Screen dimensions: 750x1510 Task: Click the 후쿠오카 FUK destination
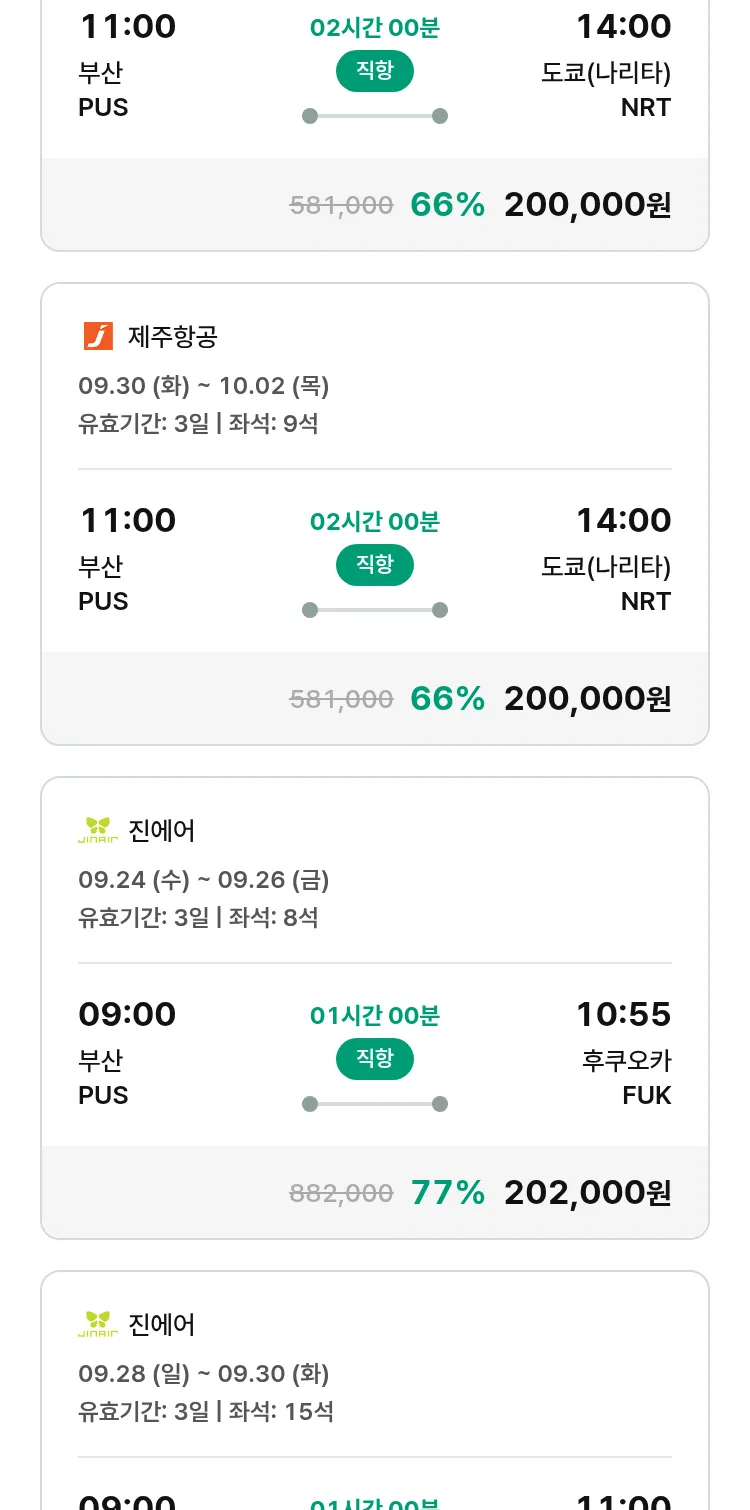(626, 1077)
